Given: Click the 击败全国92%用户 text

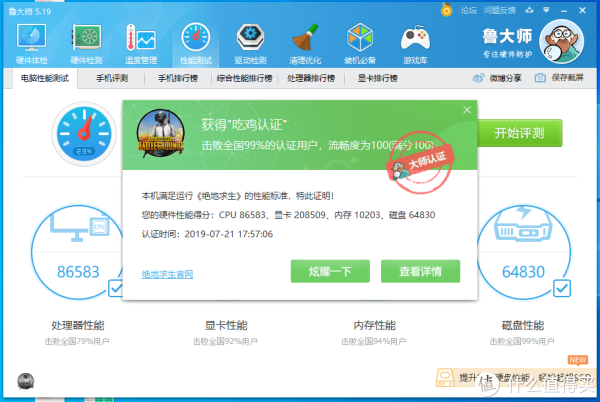Looking at the screenshot, I should click(225, 341).
